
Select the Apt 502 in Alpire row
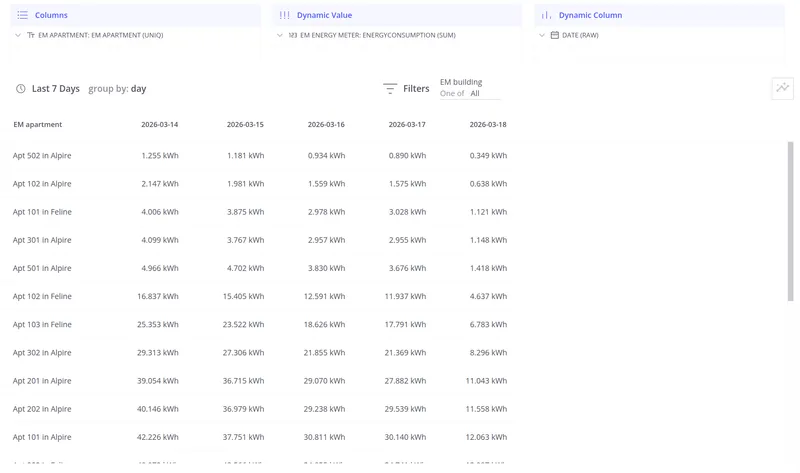click(260, 156)
